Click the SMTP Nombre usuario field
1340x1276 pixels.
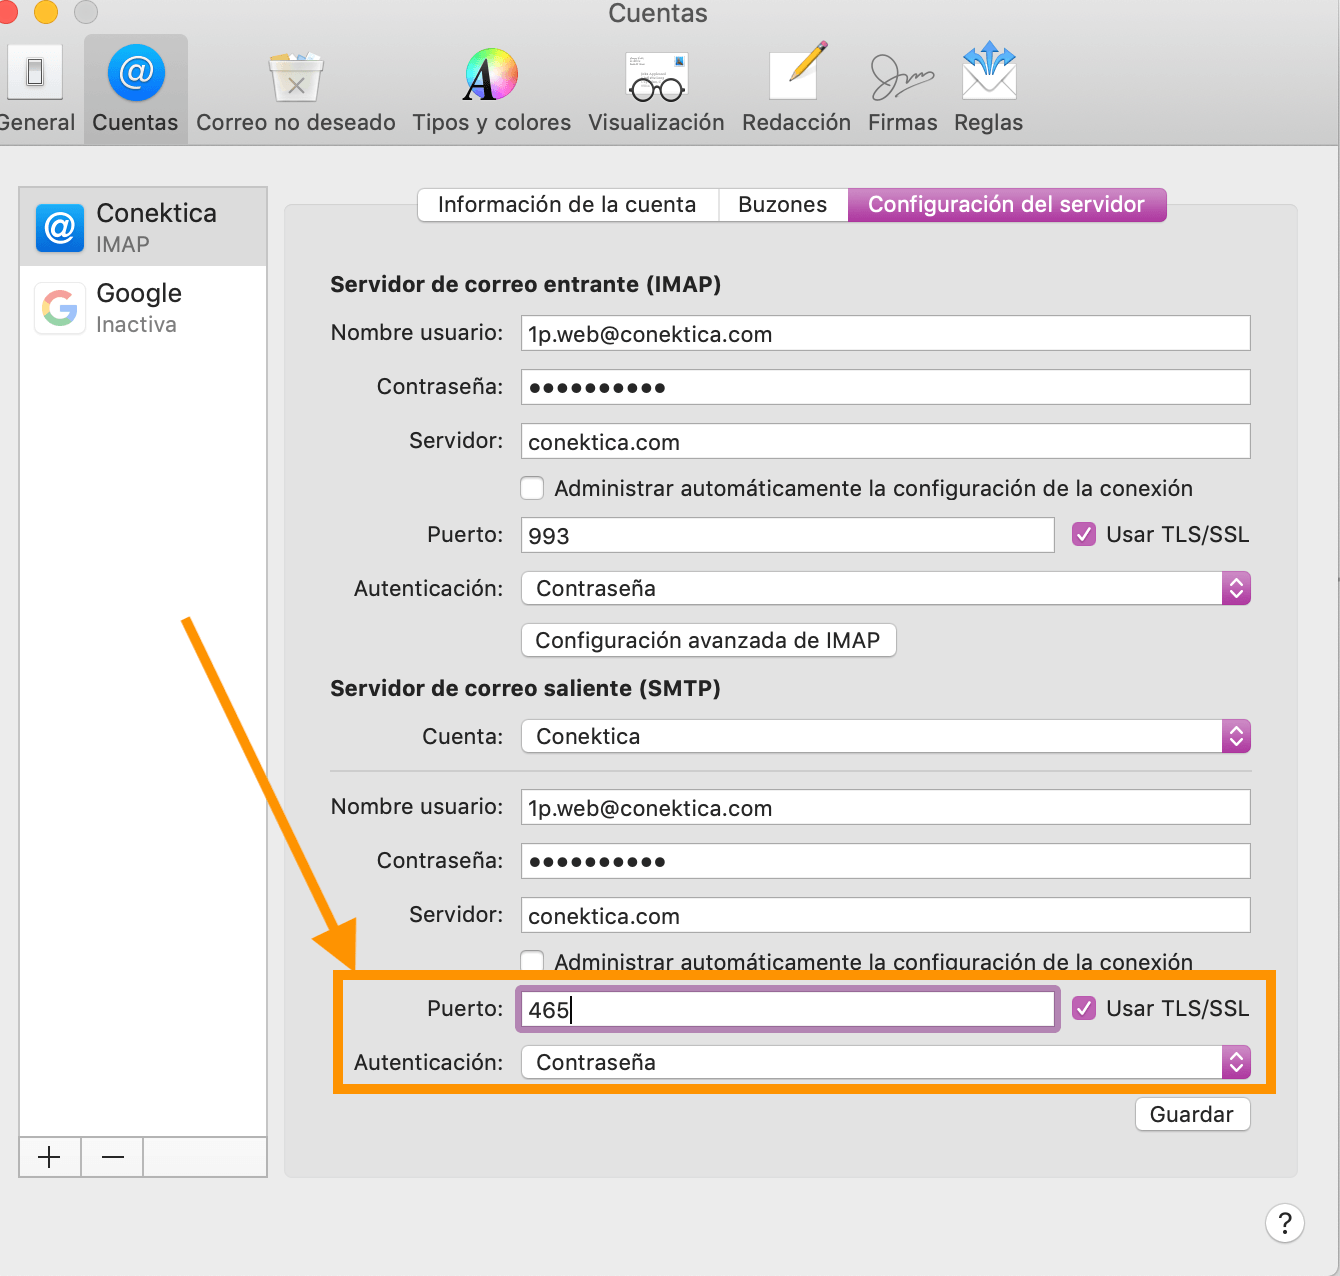885,807
